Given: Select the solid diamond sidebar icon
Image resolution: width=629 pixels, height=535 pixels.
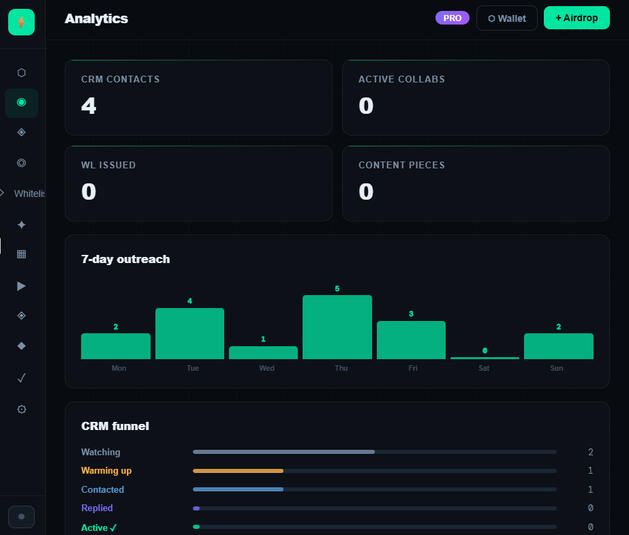Looking at the screenshot, I should (21, 346).
